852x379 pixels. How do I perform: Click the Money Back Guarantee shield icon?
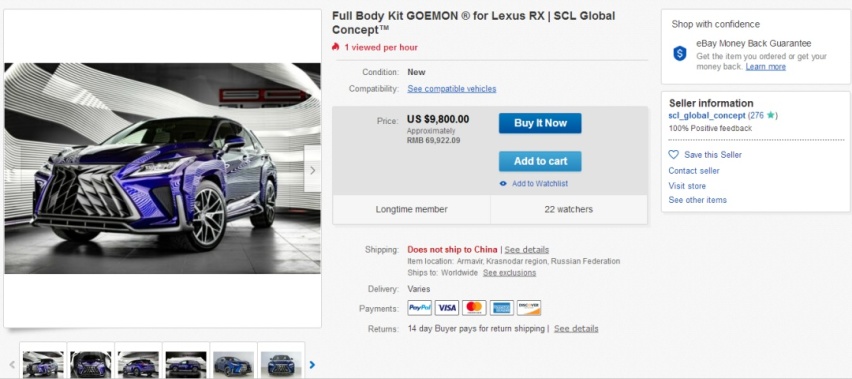[680, 53]
